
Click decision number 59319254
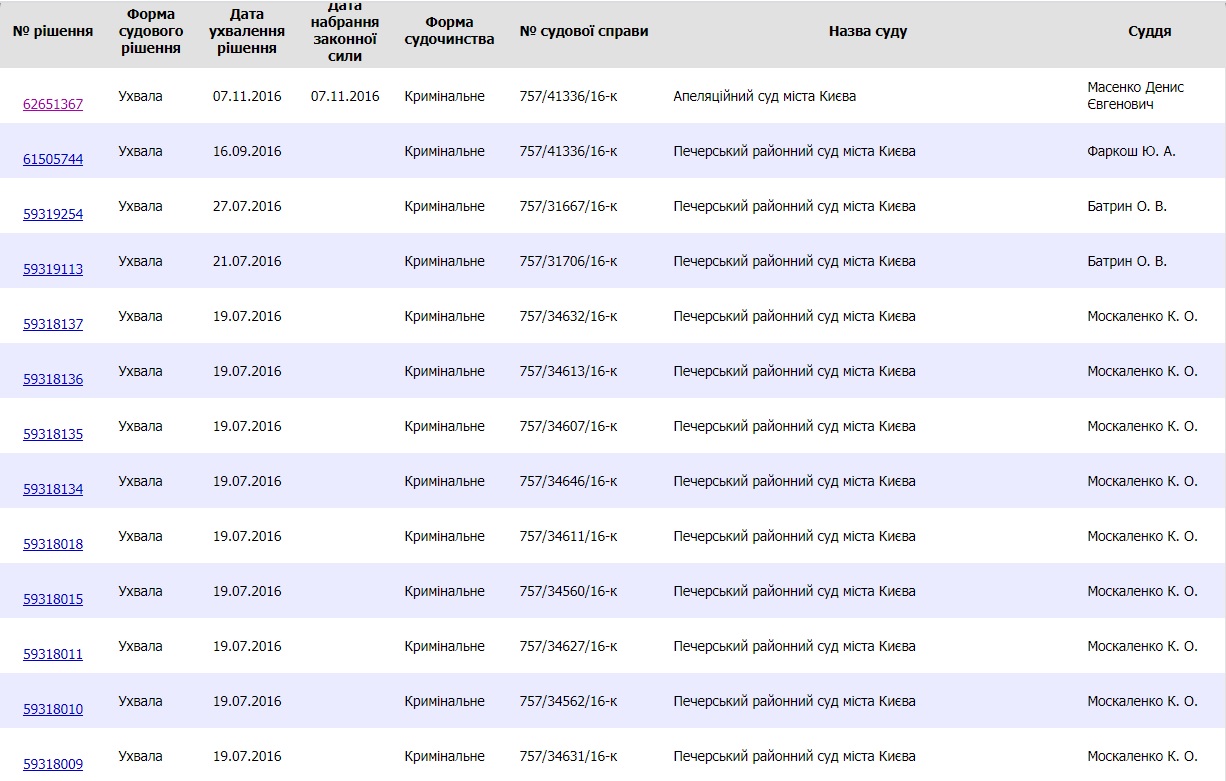(53, 214)
